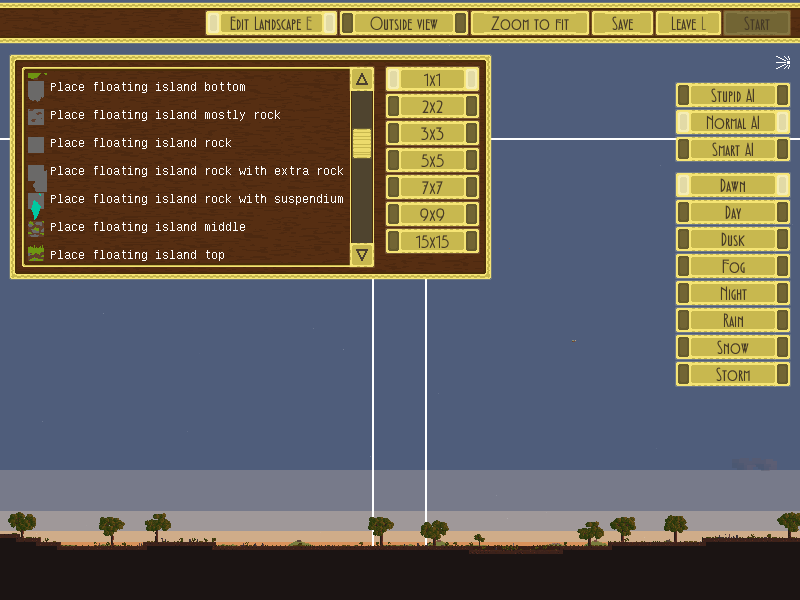Select the floating island mostly rock icon

pos(36,117)
